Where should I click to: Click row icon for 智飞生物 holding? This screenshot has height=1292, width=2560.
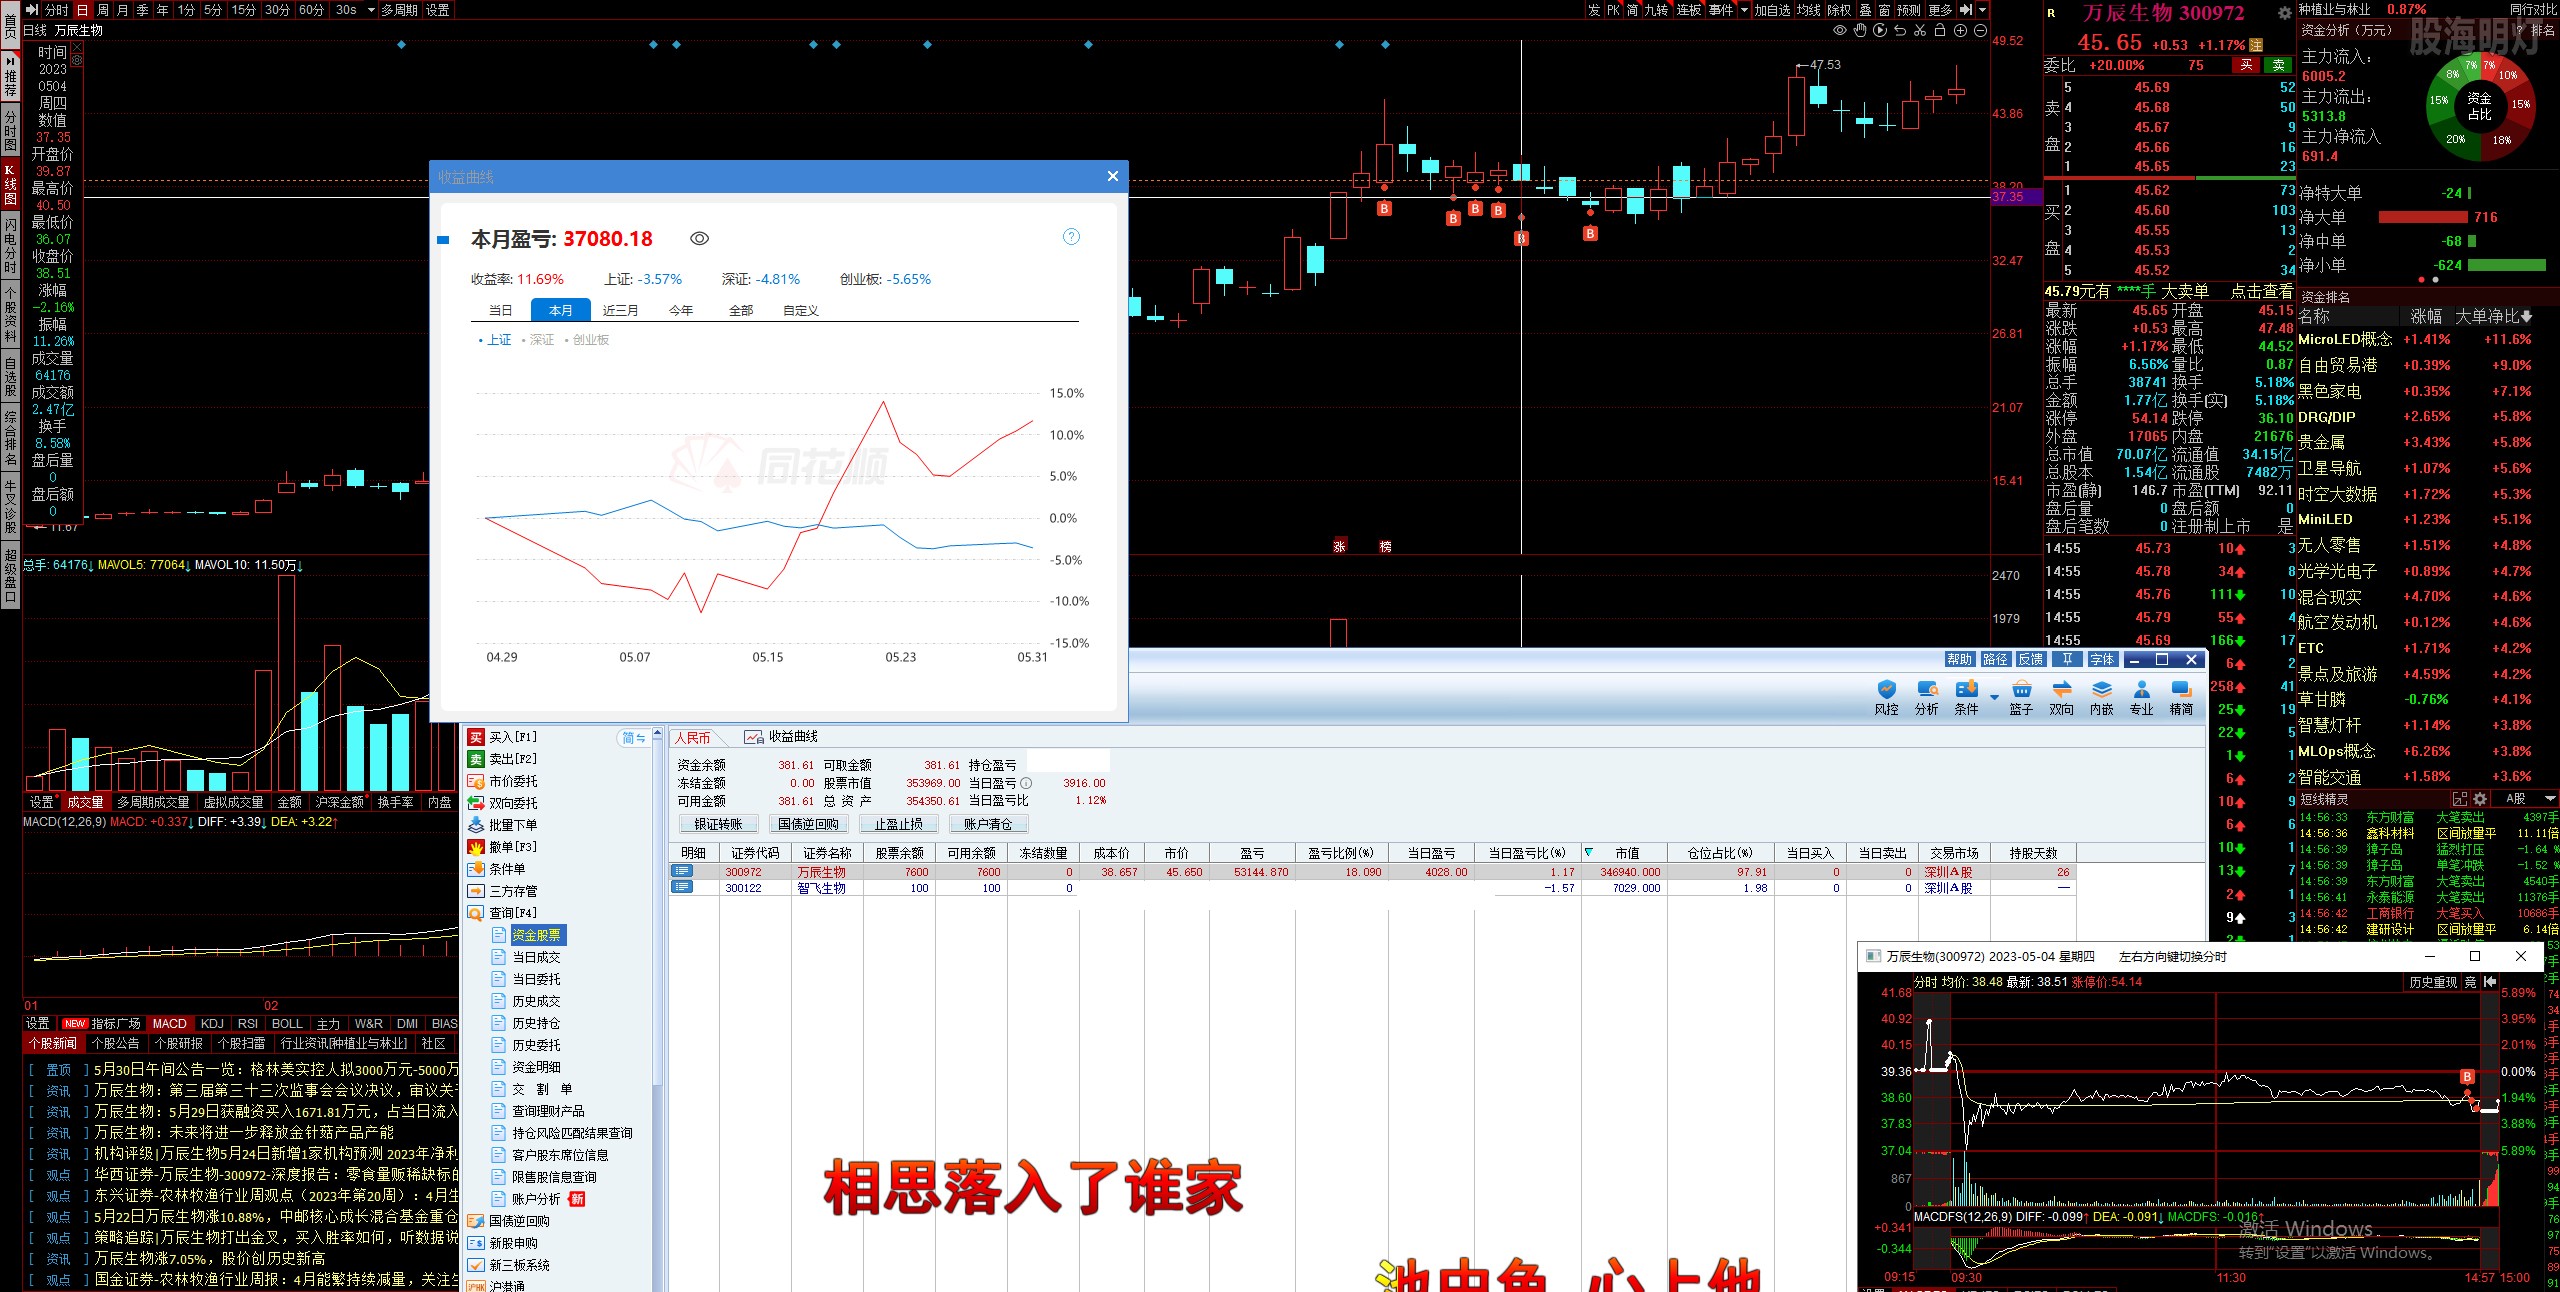pyautogui.click(x=682, y=887)
